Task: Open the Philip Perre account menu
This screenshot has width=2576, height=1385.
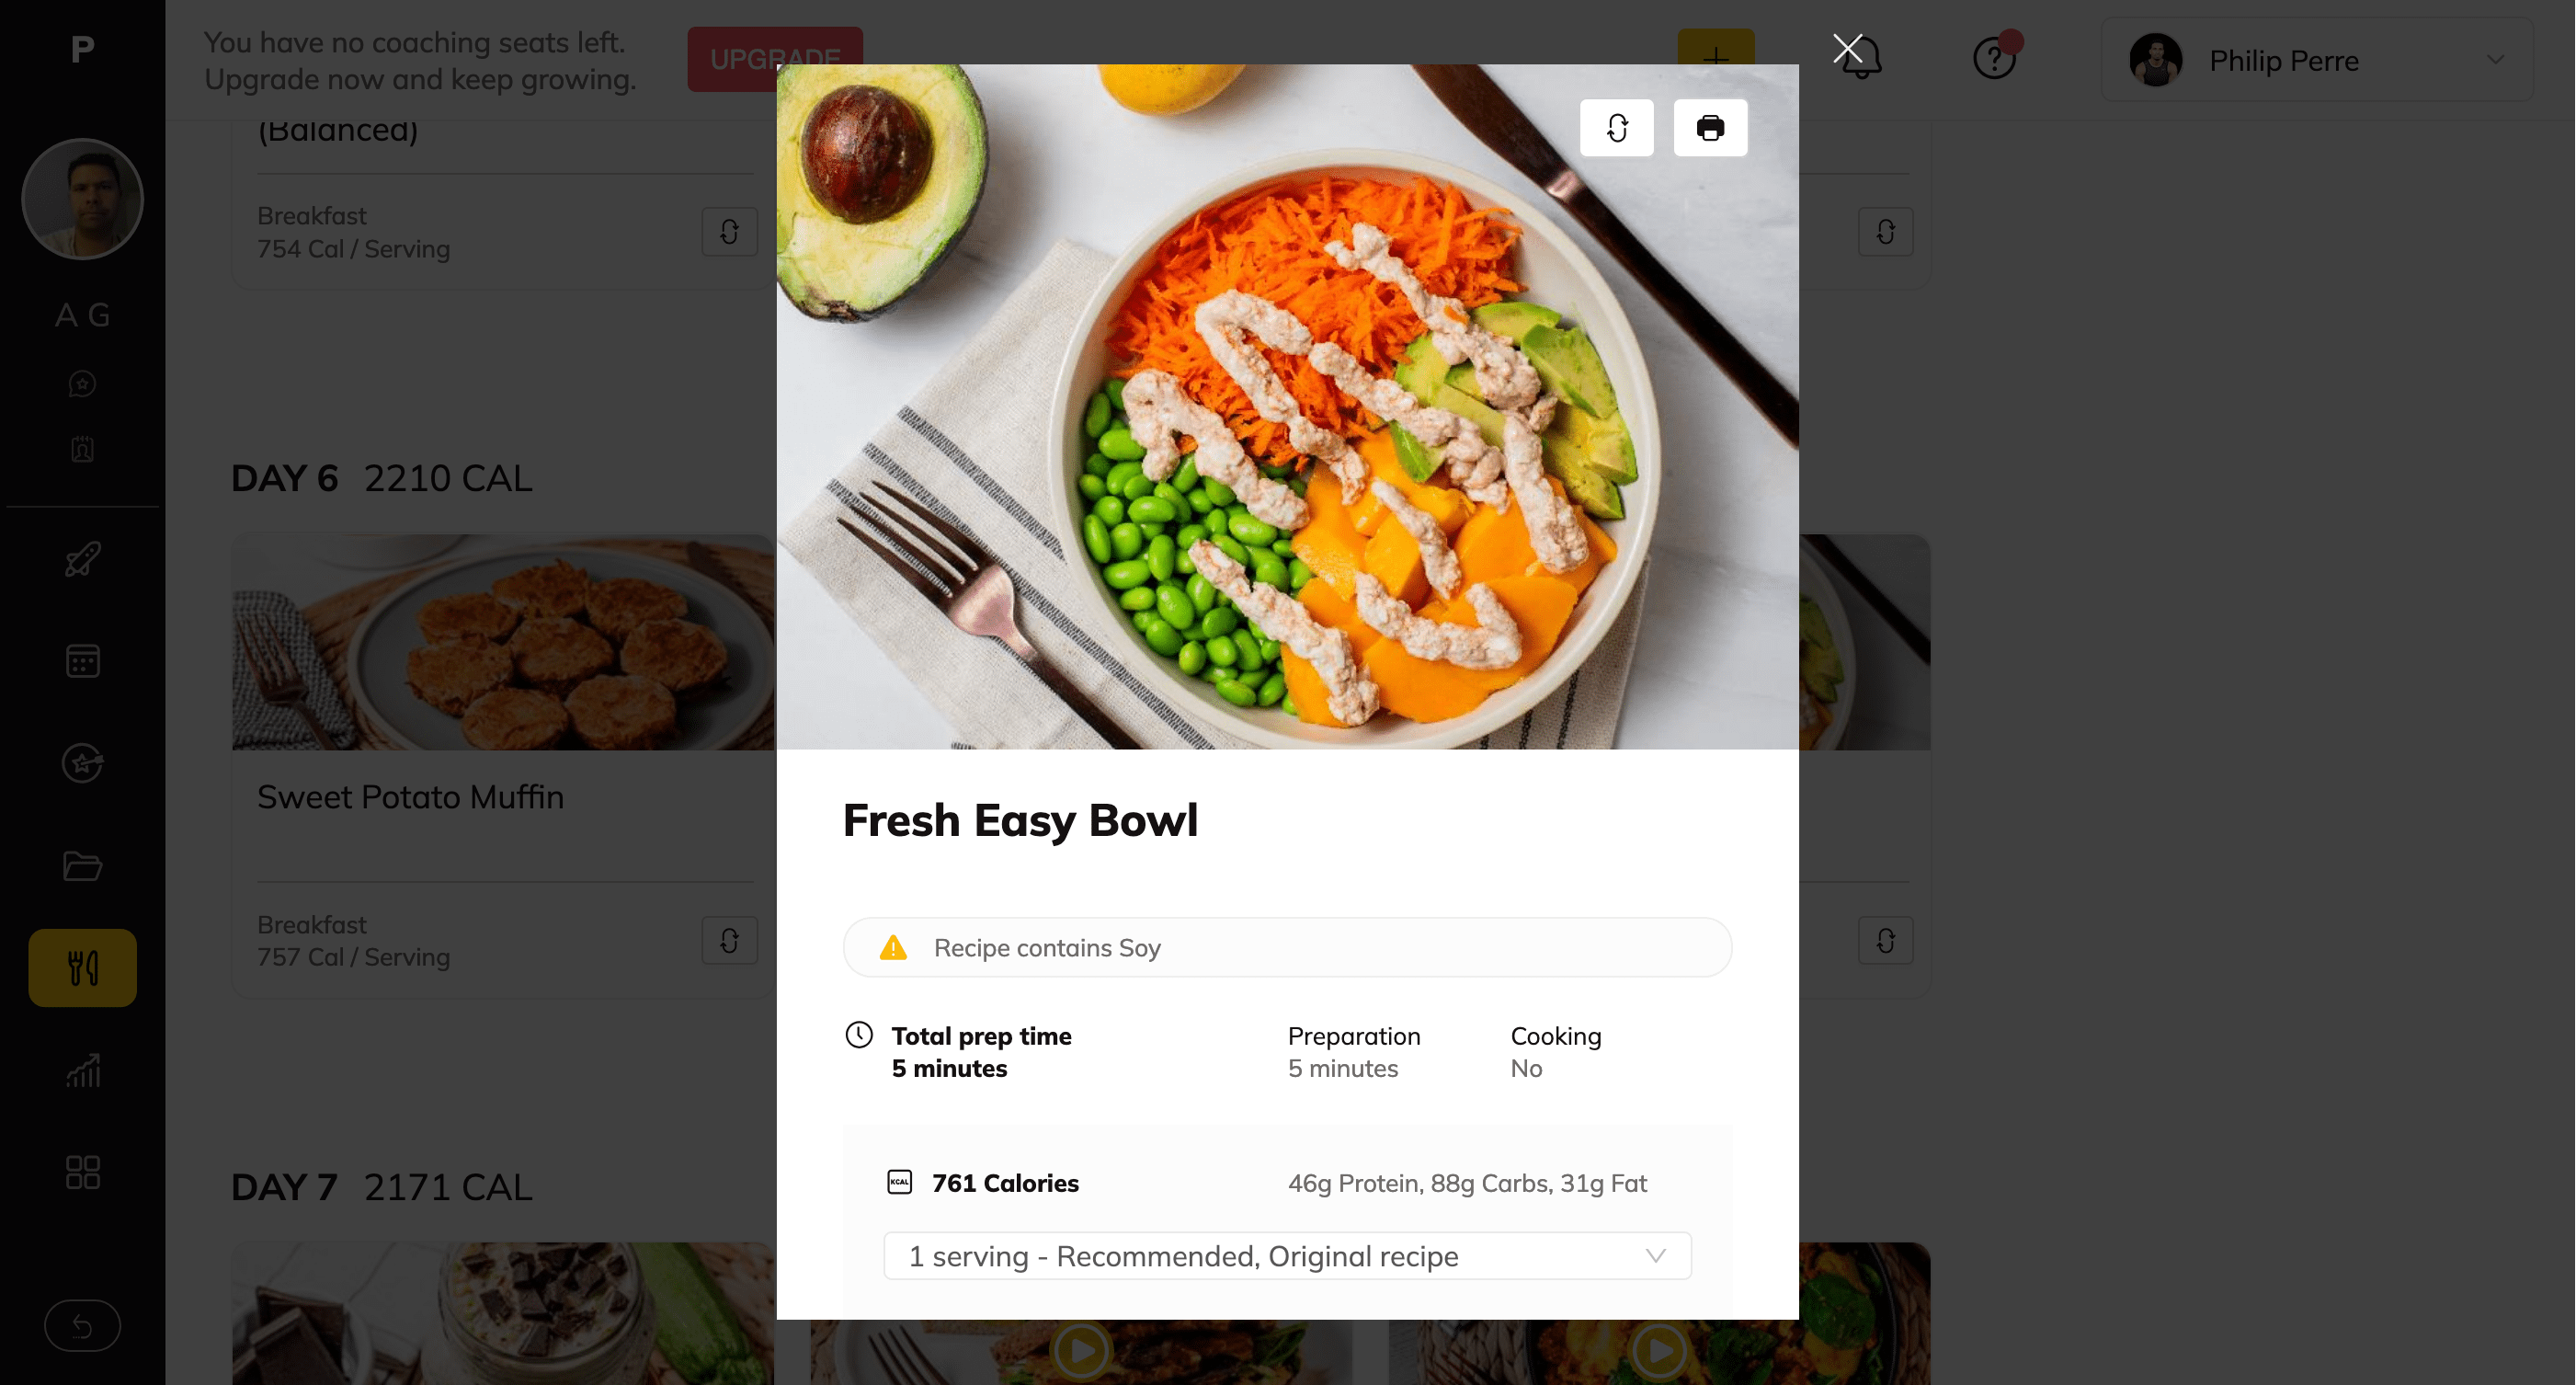Action: [2317, 60]
